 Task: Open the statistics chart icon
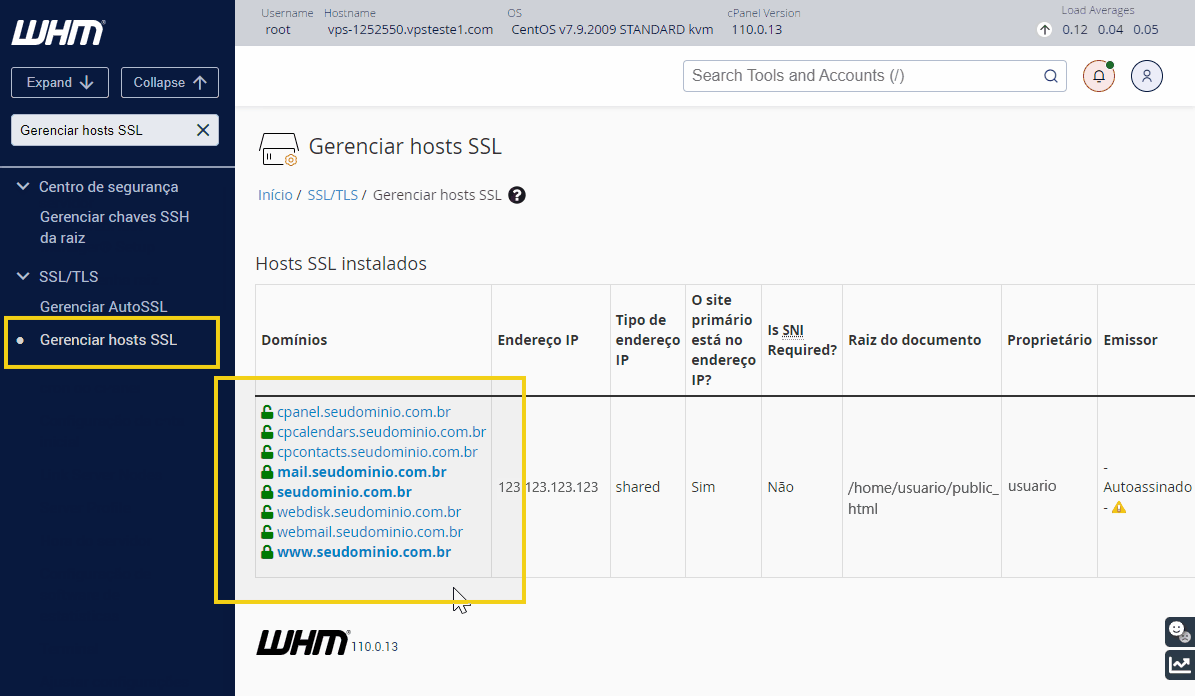click(1179, 665)
